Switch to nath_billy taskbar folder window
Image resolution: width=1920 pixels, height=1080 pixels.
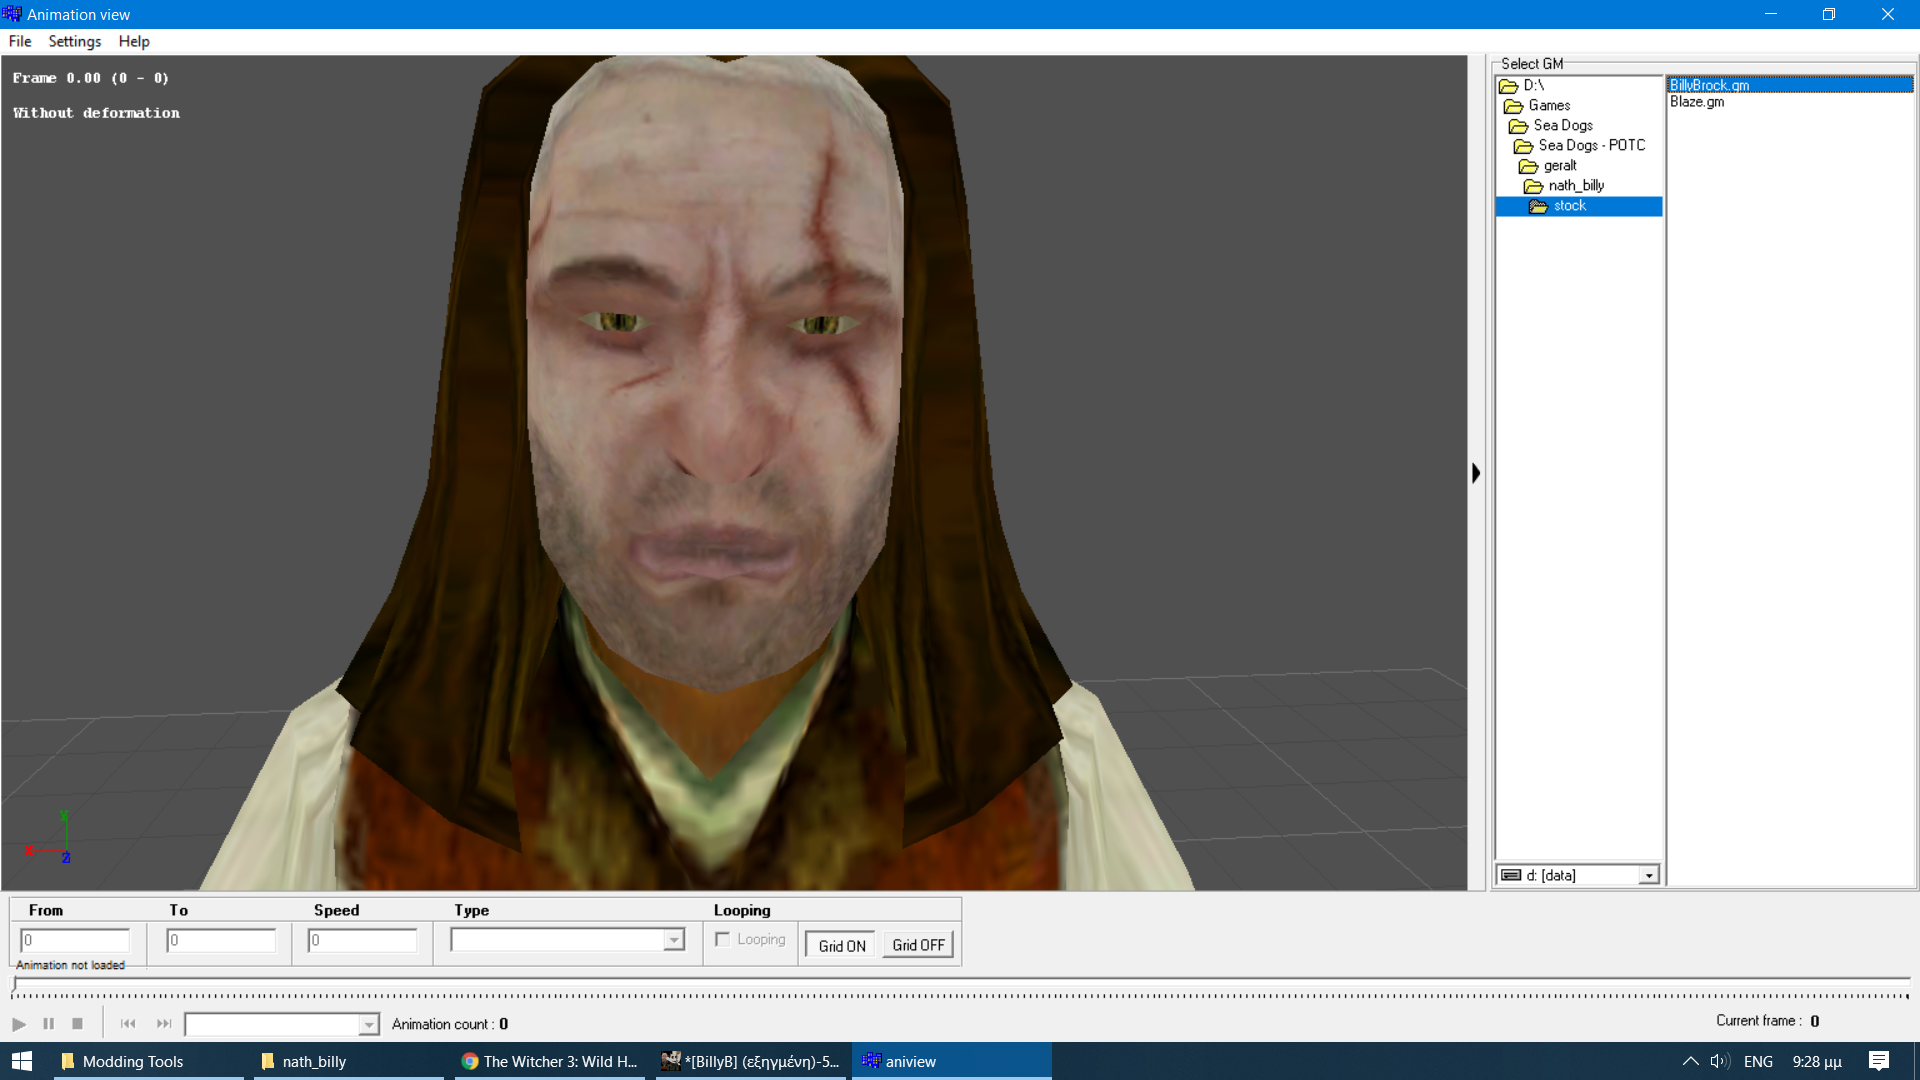point(349,1061)
